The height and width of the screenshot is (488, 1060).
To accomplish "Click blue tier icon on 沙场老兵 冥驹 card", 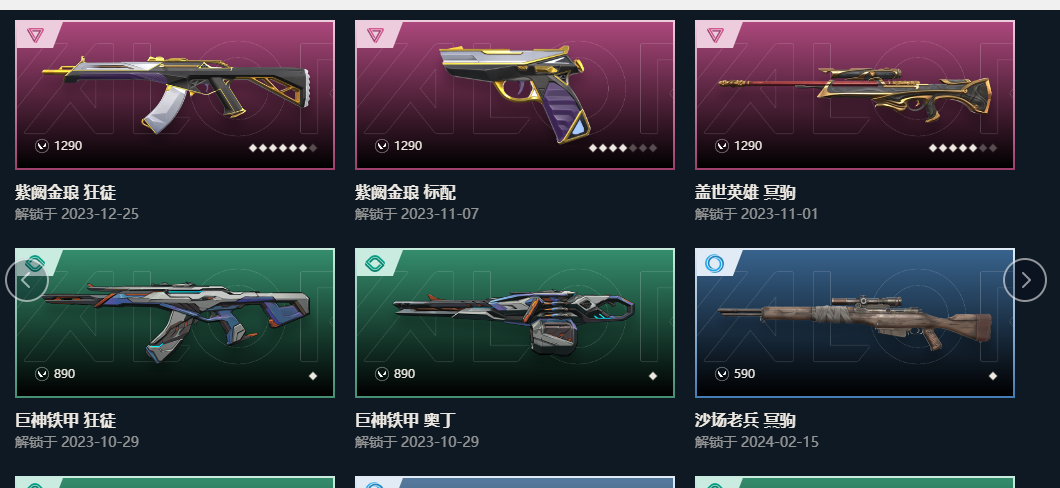I will click(715, 263).
